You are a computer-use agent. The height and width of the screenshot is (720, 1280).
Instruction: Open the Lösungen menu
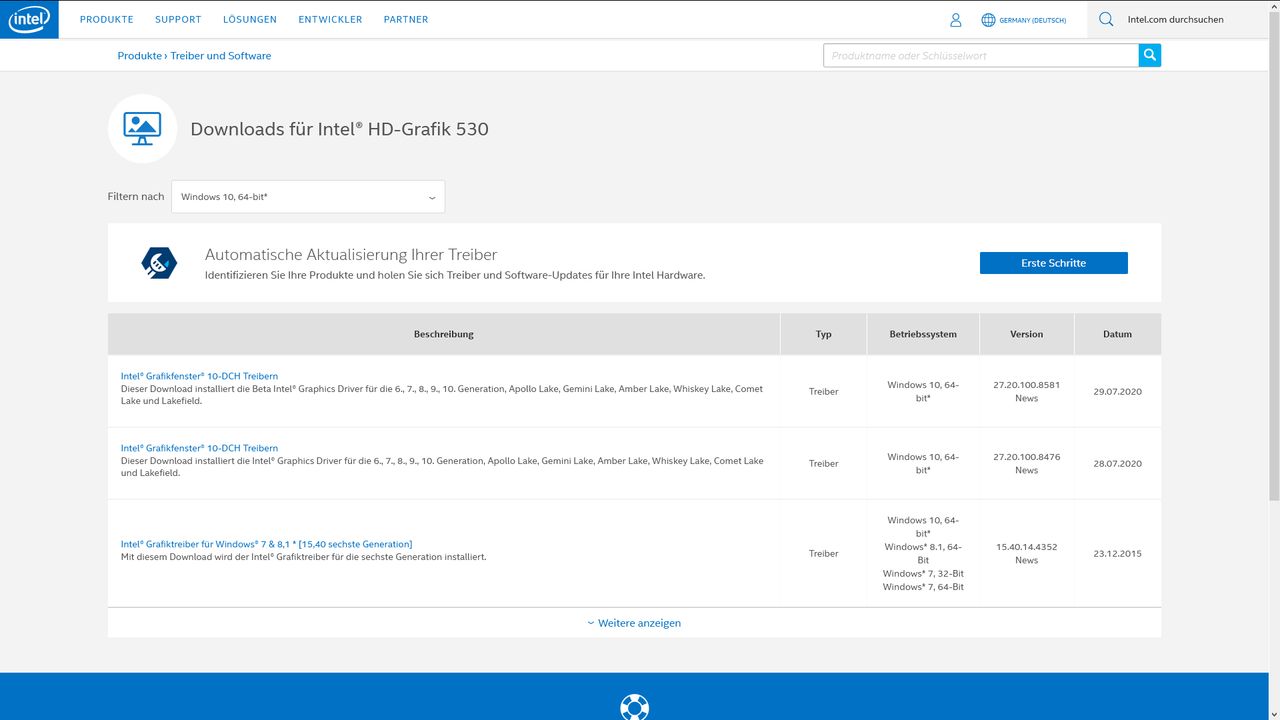(x=250, y=20)
